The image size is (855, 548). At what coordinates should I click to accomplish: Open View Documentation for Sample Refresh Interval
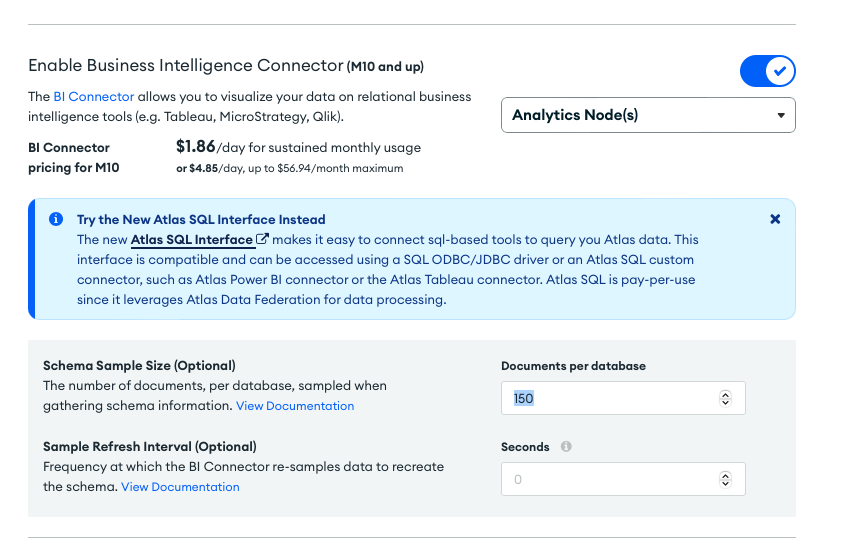coord(180,487)
